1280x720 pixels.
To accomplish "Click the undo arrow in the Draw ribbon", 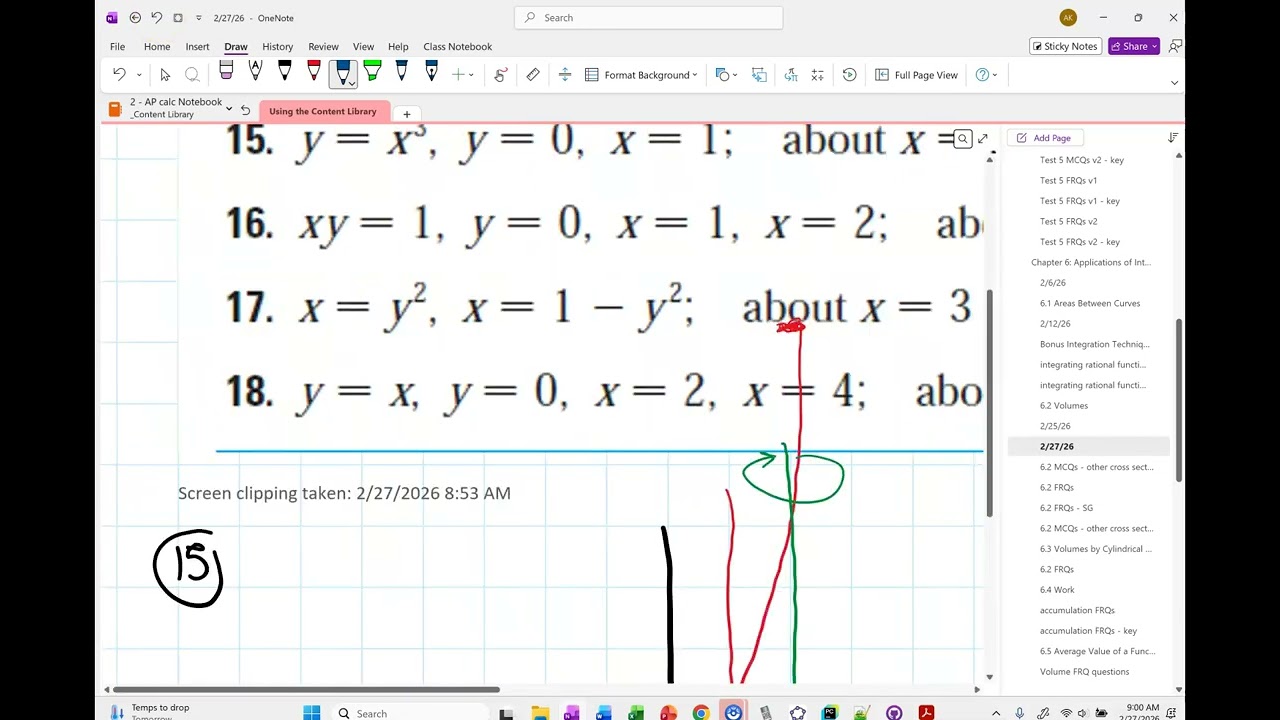I will [x=119, y=75].
